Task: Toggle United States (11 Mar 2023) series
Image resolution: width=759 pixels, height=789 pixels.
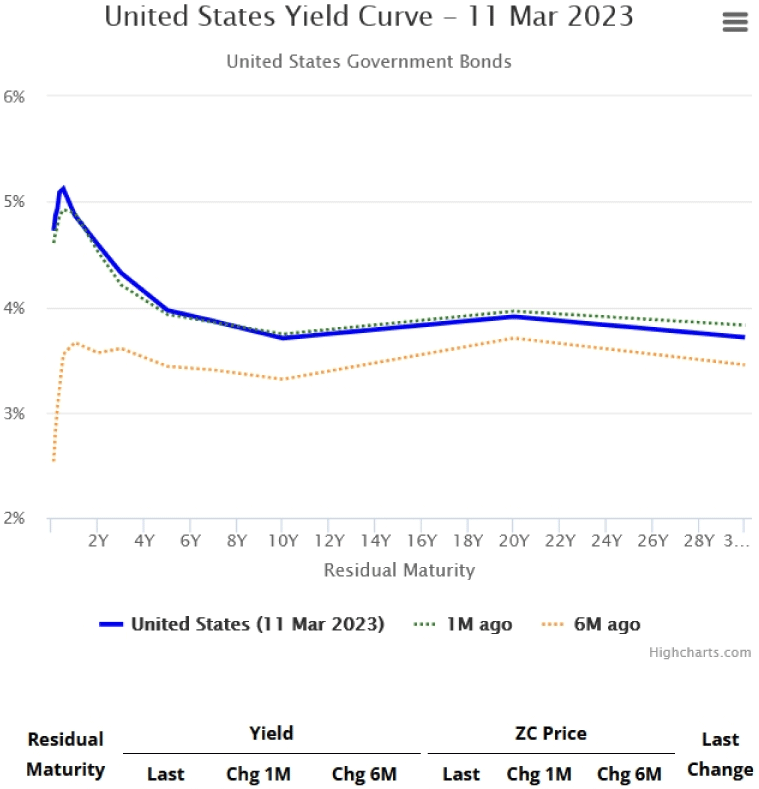Action: (257, 624)
